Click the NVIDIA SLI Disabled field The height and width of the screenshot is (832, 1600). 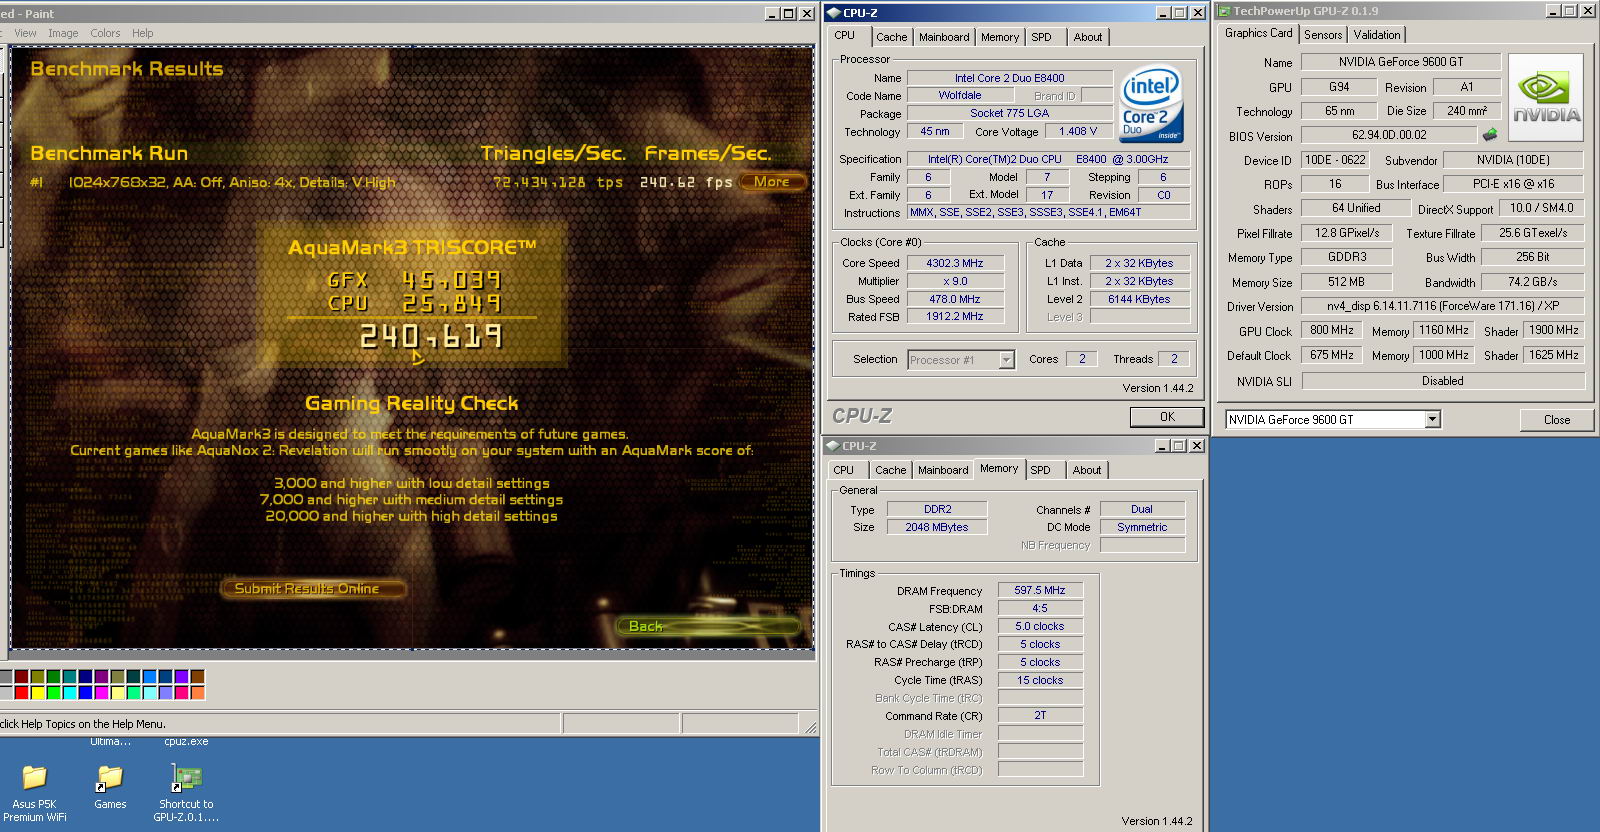[1443, 381]
